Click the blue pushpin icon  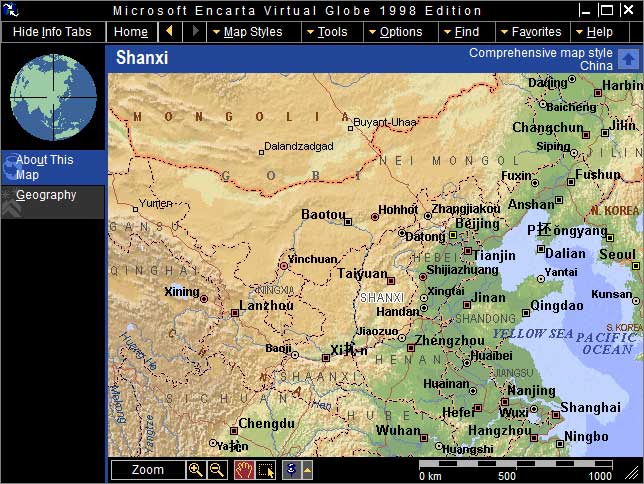pos(292,470)
